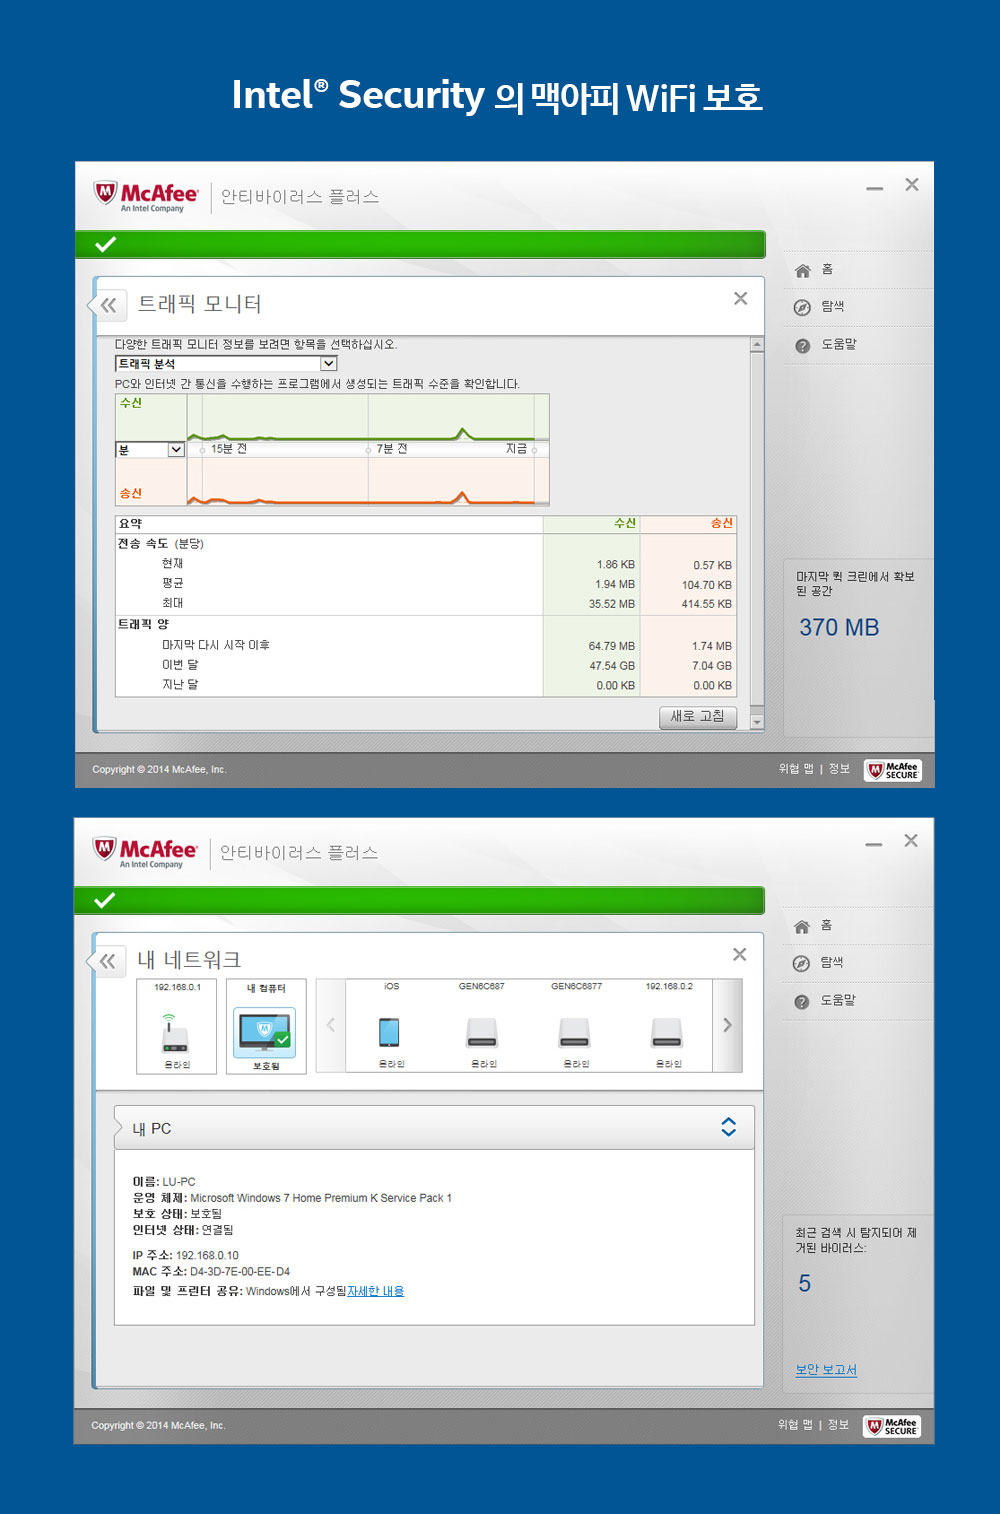The image size is (1000, 1514).
Task: Open 도움말 menu in bottom window
Action: [838, 1000]
